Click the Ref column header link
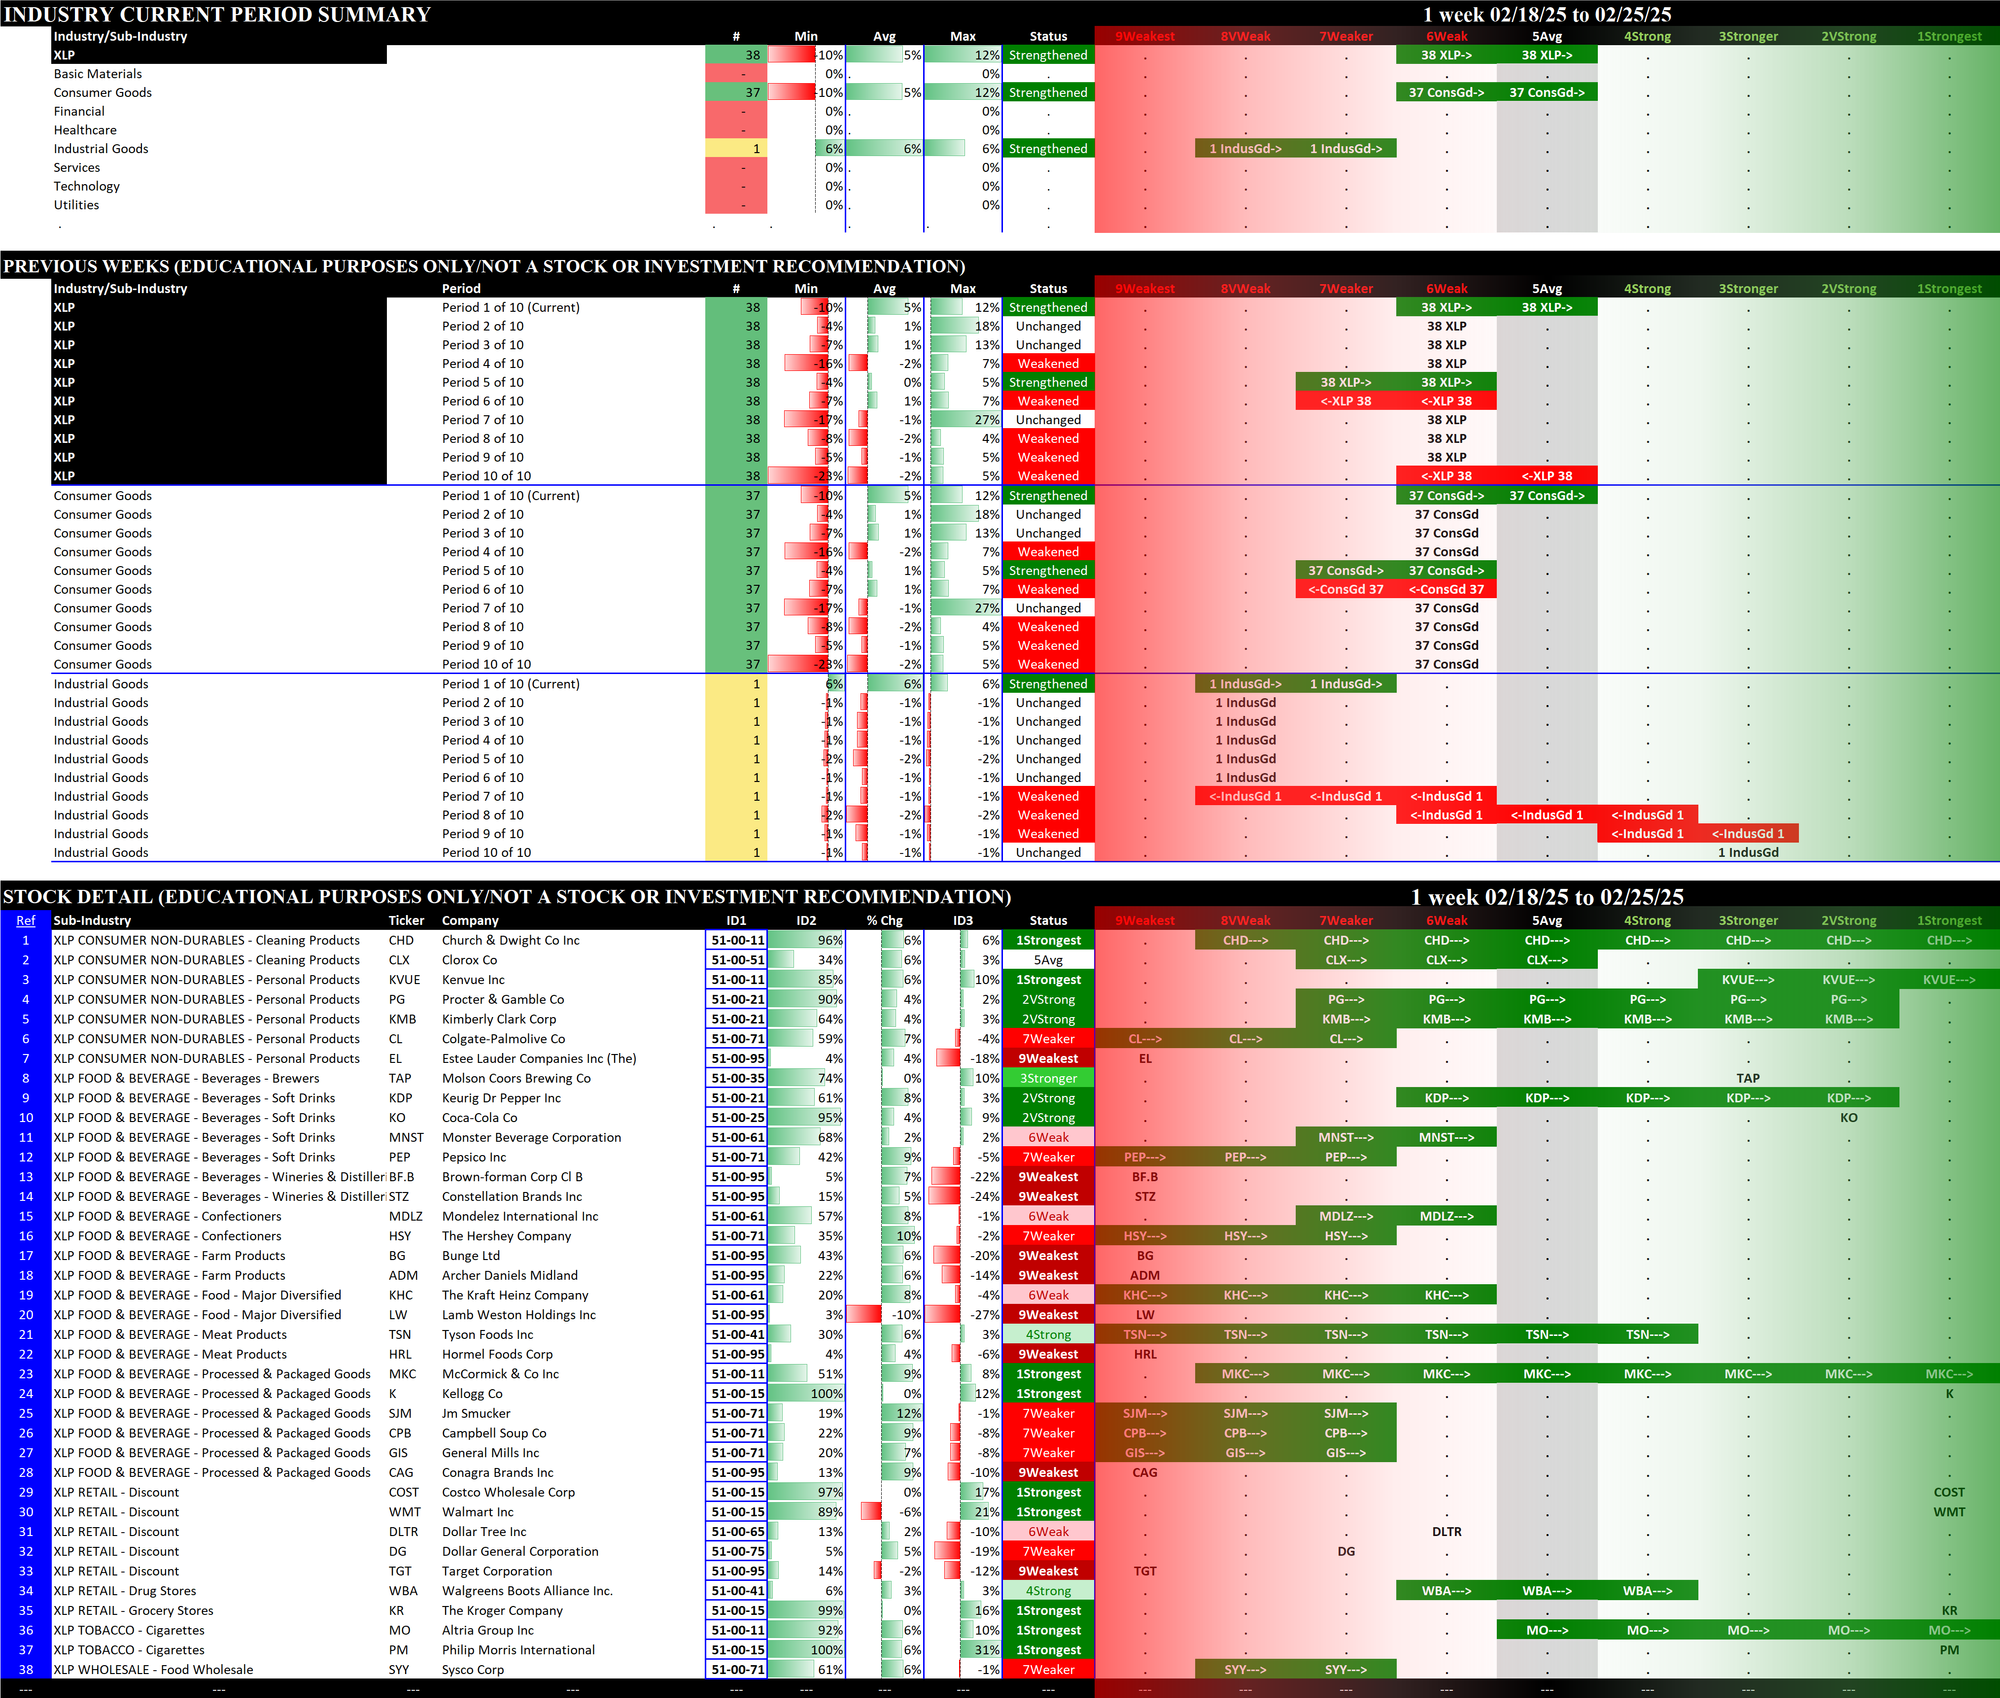 click(26, 921)
